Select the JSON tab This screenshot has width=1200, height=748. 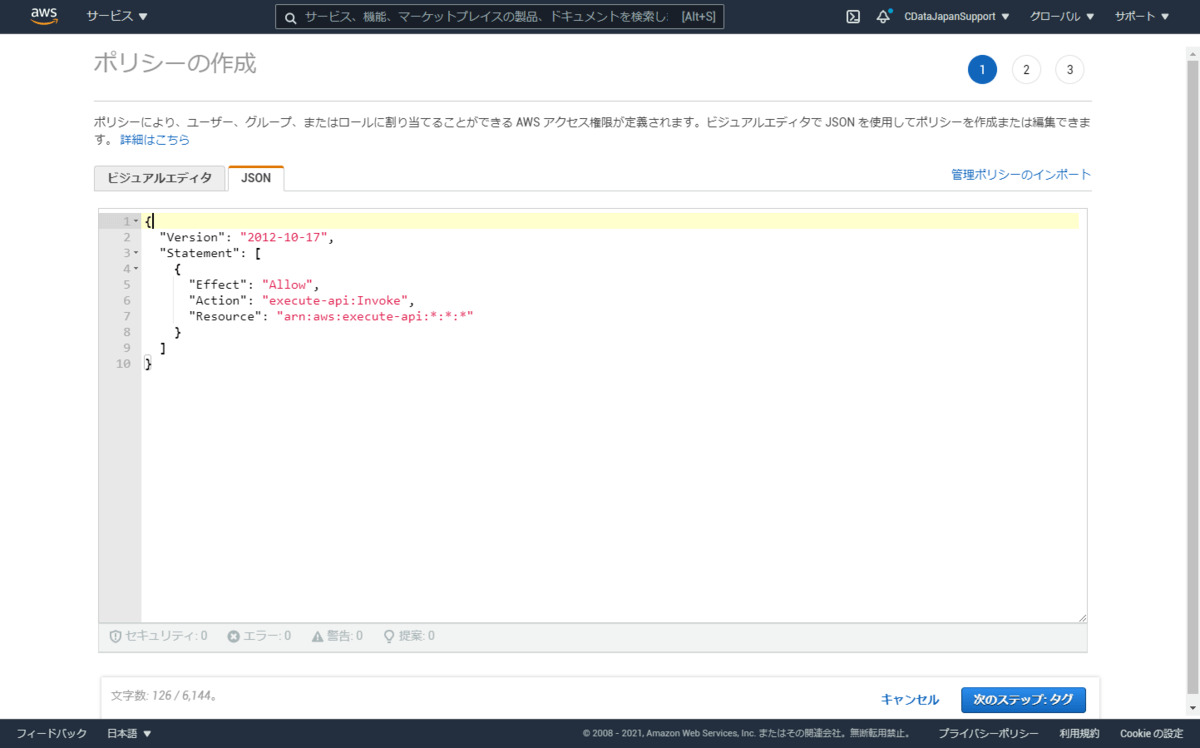(256, 178)
